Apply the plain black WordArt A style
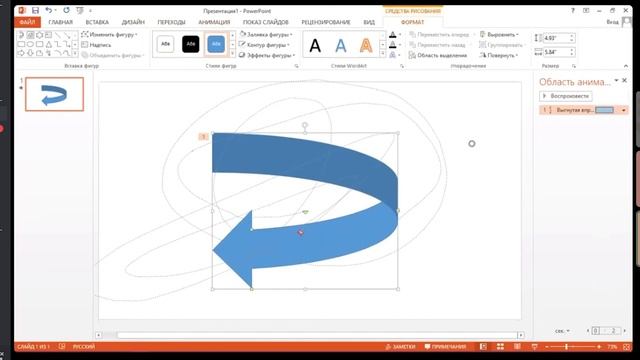The height and width of the screenshot is (360, 640). pyautogui.click(x=315, y=45)
